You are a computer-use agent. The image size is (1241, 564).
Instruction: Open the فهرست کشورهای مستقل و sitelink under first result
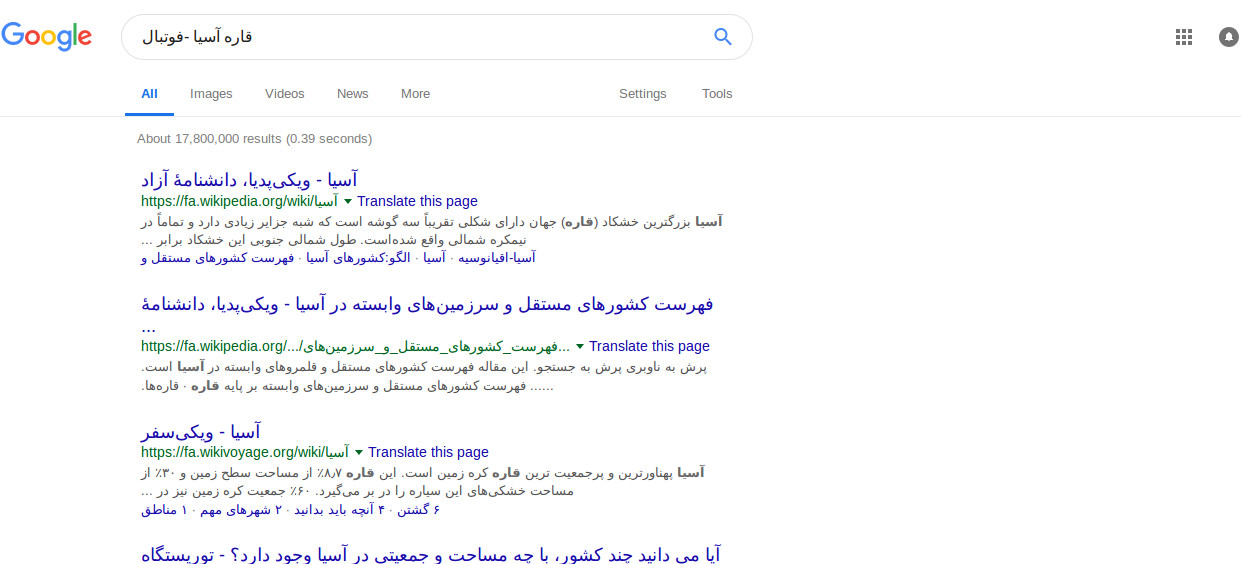click(217, 258)
